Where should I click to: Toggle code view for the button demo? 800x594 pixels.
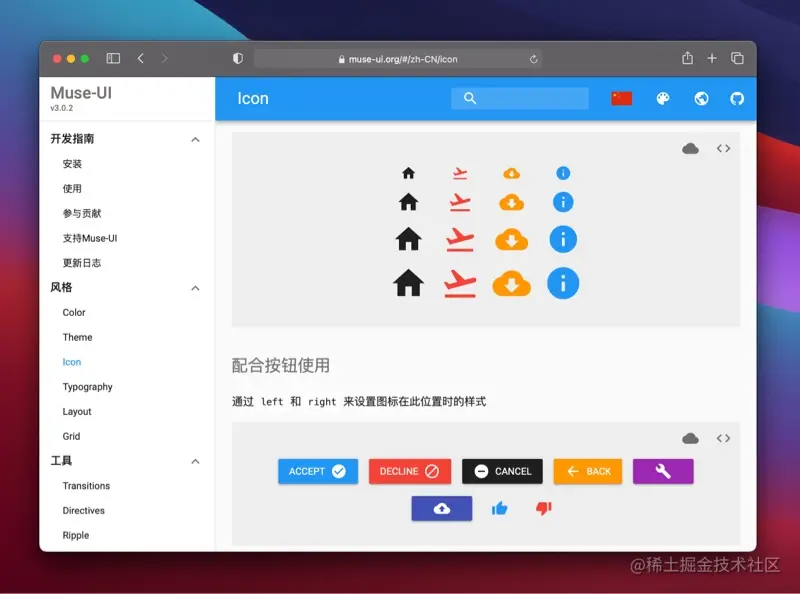723,437
